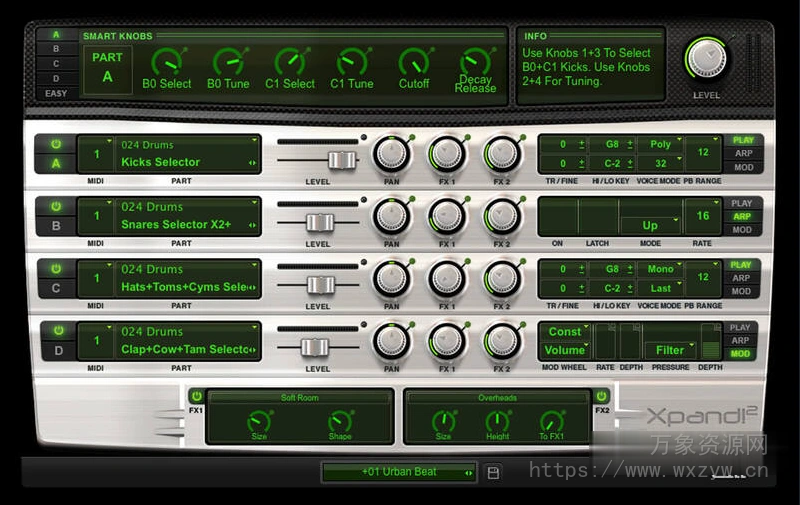
Task: Click the FX 1 knob for part B
Action: [447, 216]
